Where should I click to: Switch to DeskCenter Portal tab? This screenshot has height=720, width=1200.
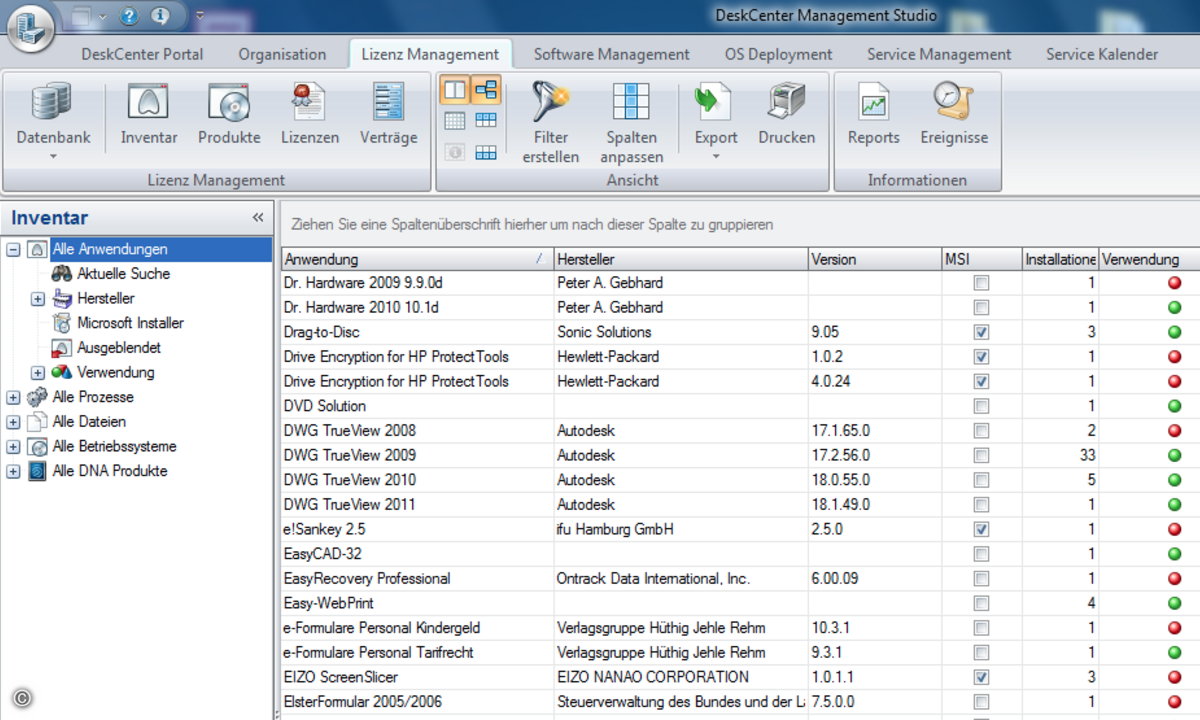142,54
